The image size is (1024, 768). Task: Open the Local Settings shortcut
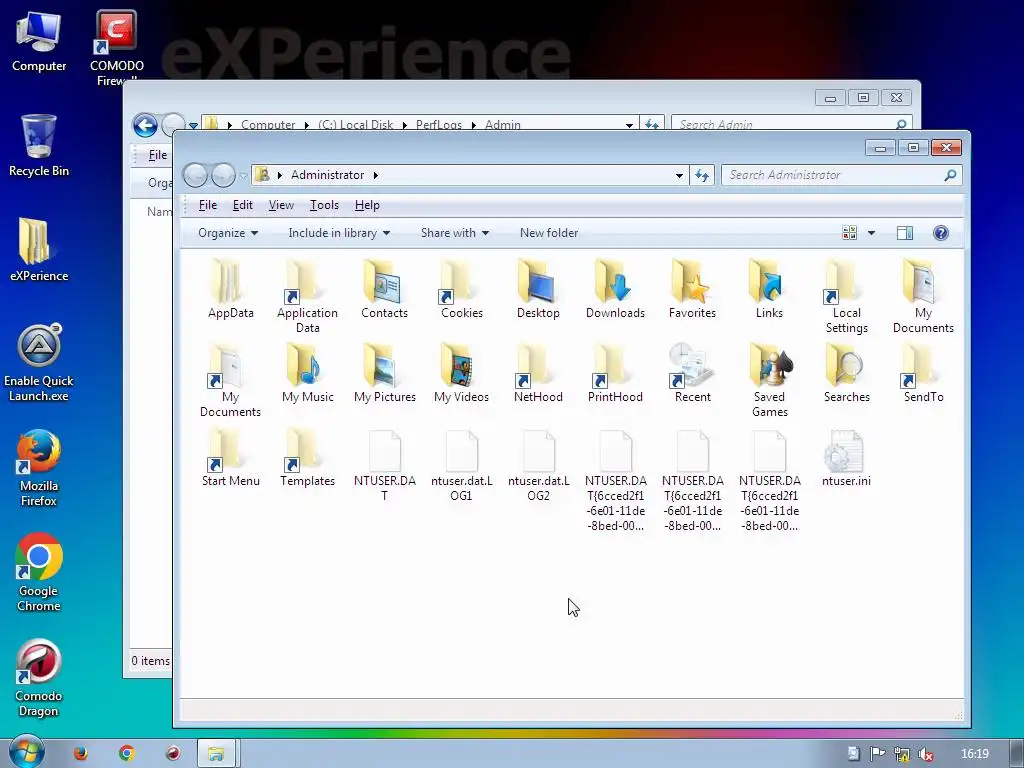846,296
